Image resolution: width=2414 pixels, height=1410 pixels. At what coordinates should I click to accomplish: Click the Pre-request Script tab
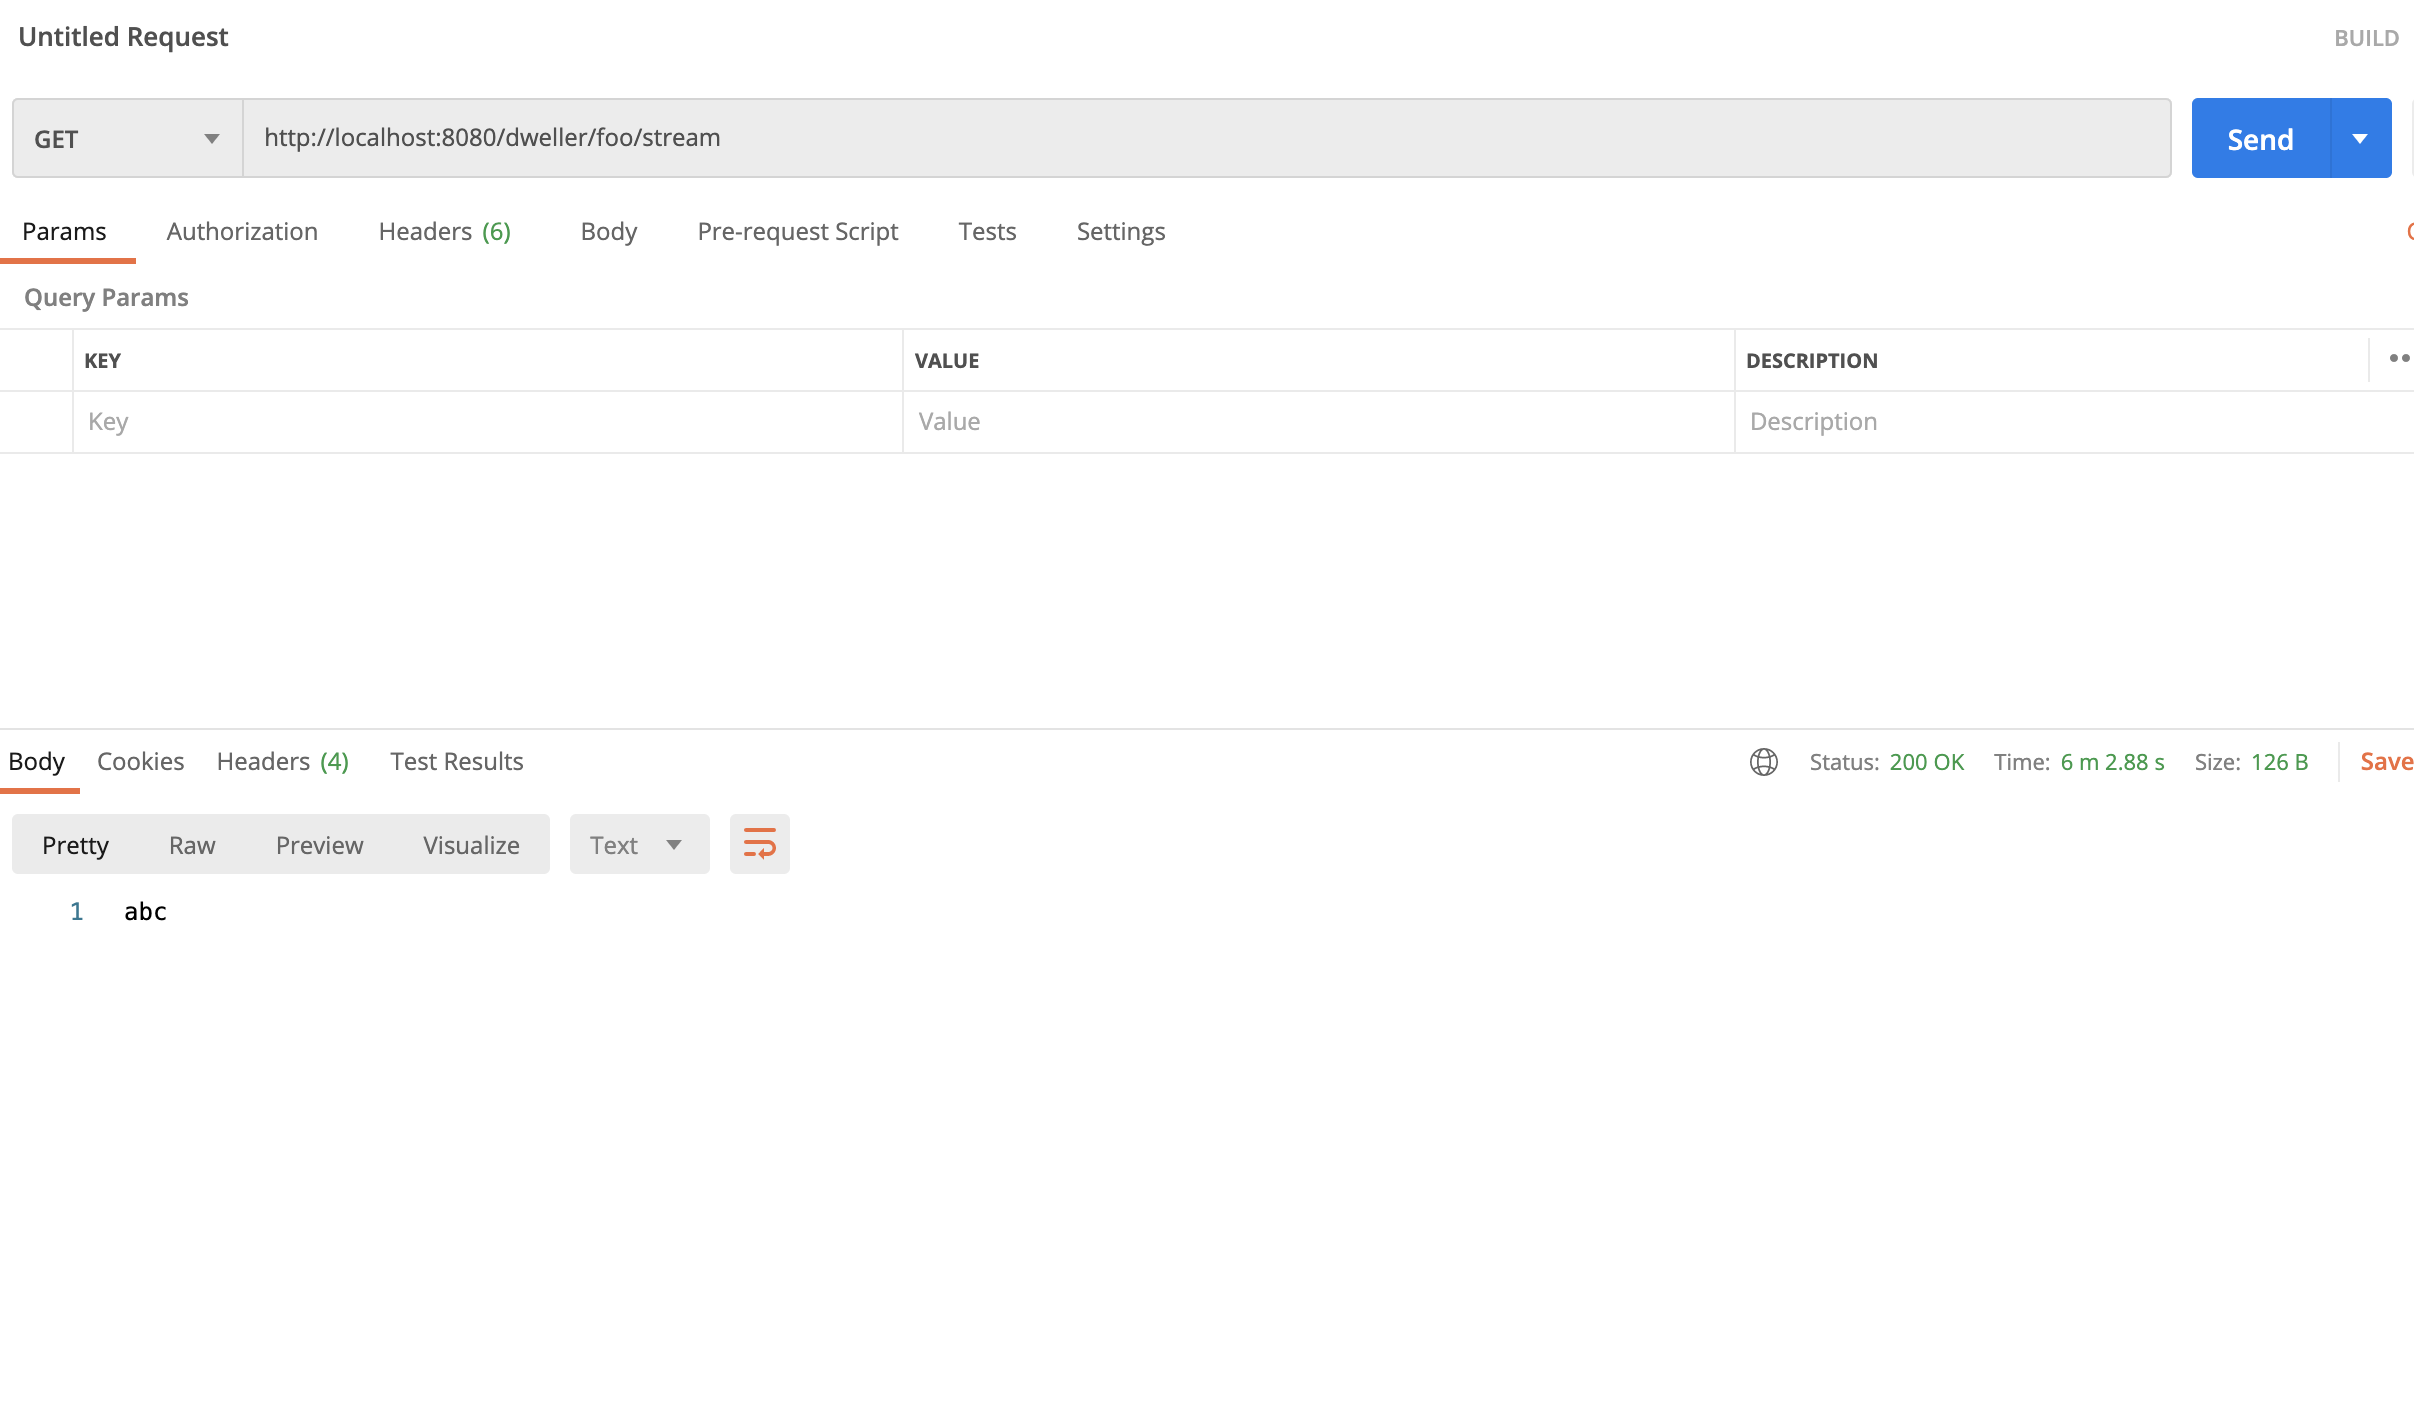point(797,232)
